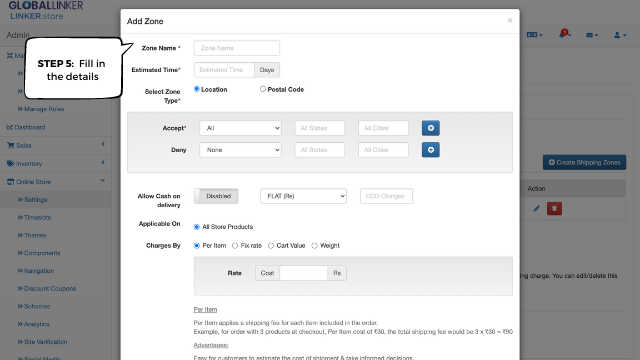
Task: Open the mail envelope icon menu
Action: click(592, 35)
